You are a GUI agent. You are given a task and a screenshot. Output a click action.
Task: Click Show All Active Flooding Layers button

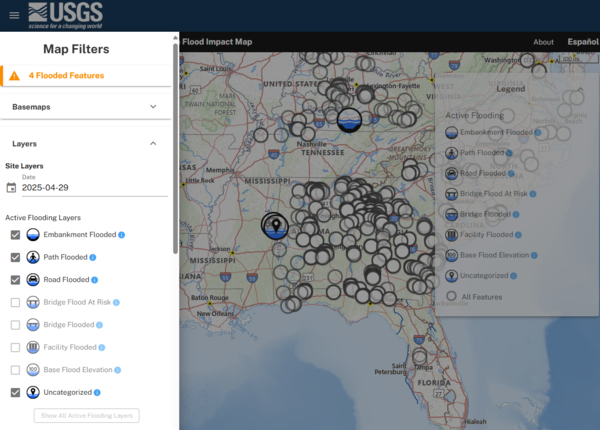click(87, 415)
